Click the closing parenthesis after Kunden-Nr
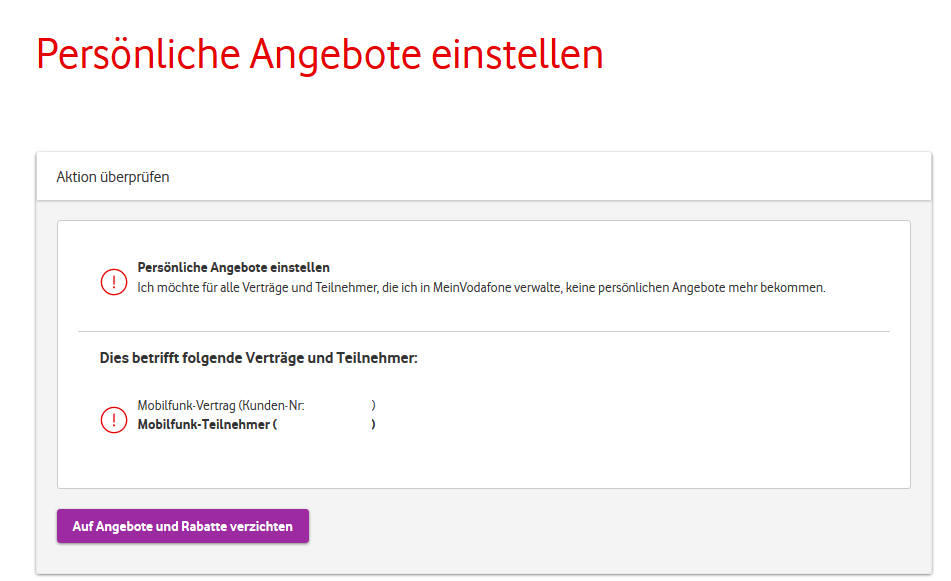 coord(373,405)
